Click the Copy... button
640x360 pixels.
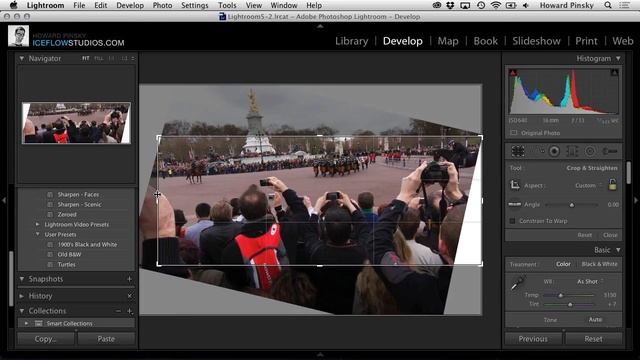46,339
